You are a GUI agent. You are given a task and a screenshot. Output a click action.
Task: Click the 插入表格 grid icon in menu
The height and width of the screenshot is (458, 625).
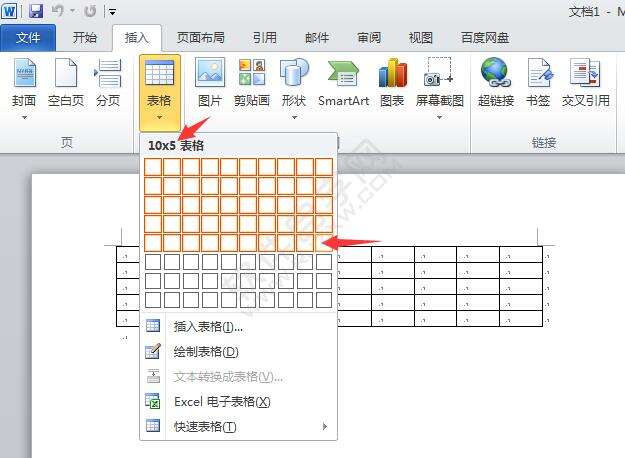pyautogui.click(x=153, y=326)
